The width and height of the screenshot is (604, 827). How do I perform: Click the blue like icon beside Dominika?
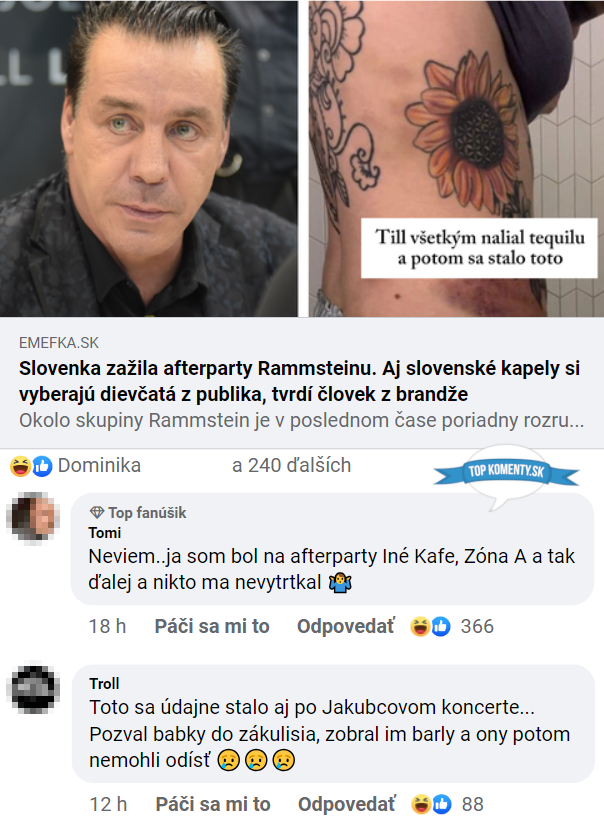42,466
